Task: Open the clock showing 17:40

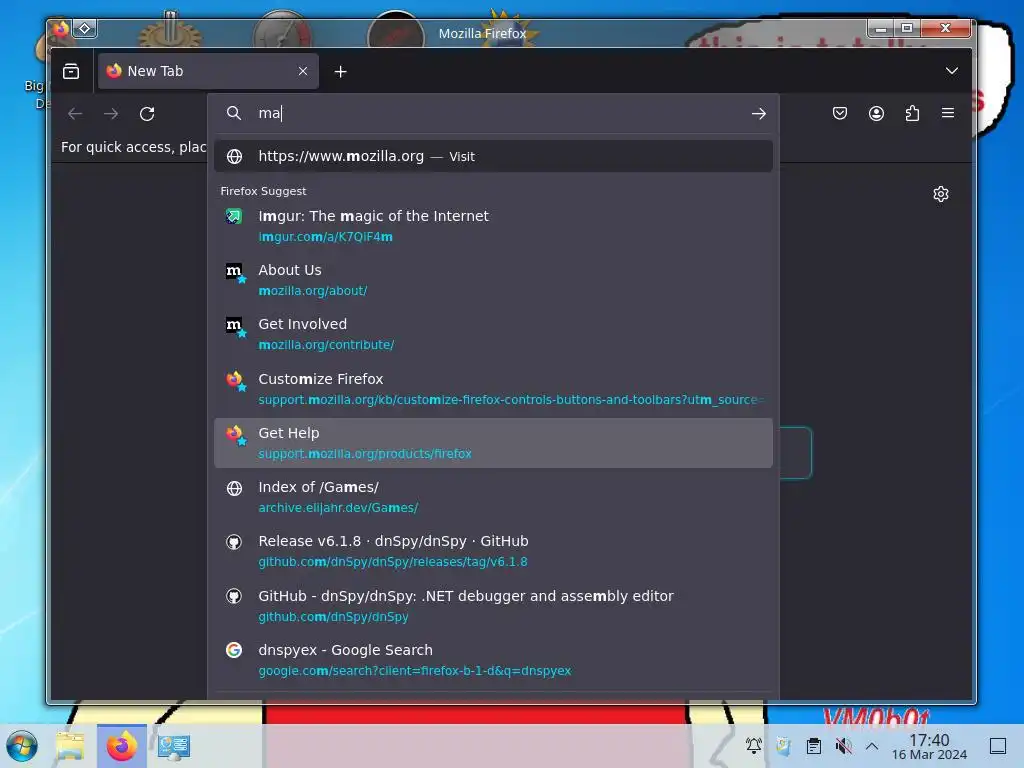Action: coord(929,746)
